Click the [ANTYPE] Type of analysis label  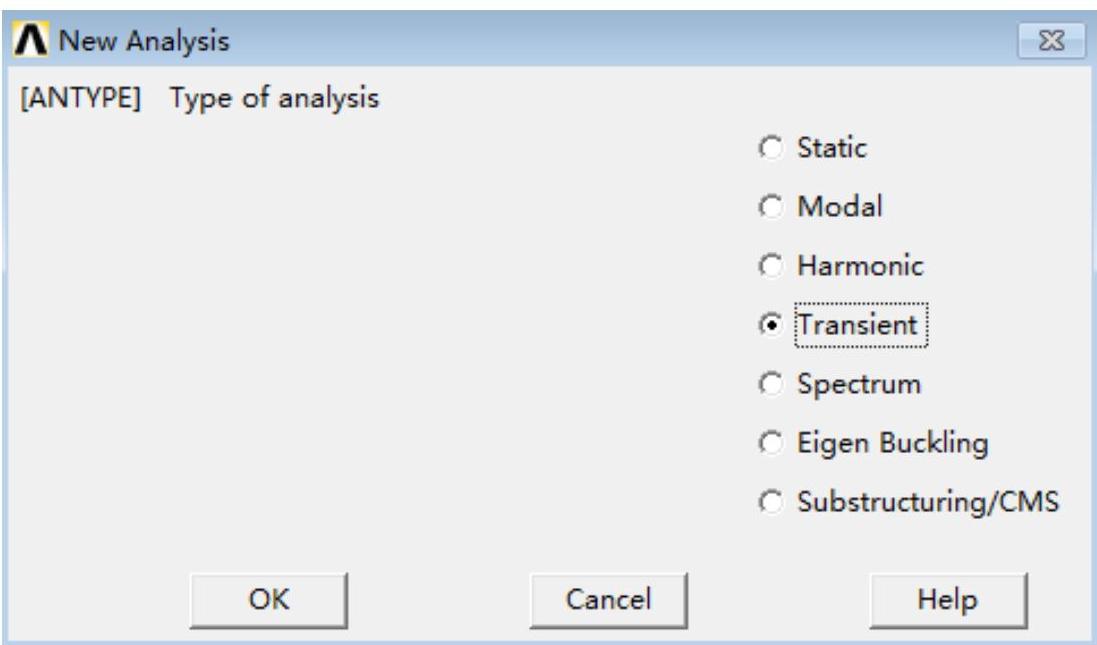click(200, 101)
